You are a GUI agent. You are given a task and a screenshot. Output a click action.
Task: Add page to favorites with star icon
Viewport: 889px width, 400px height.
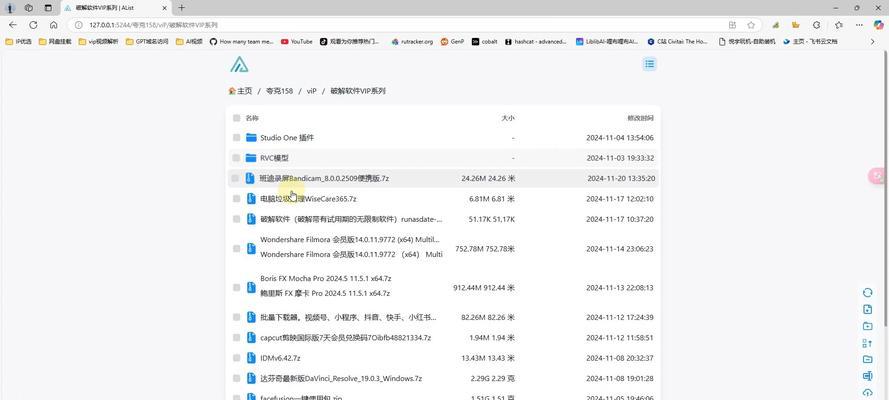point(751,25)
